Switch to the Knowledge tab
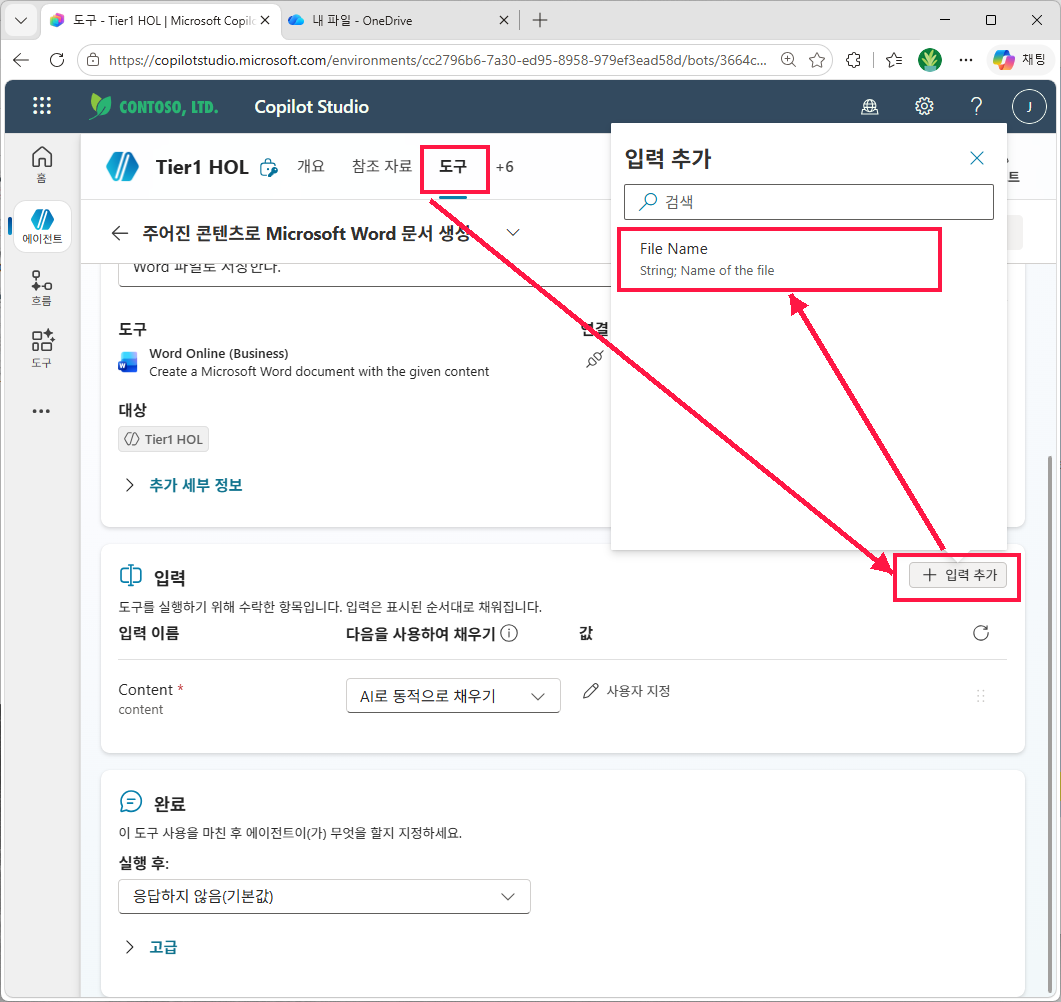 pos(382,166)
